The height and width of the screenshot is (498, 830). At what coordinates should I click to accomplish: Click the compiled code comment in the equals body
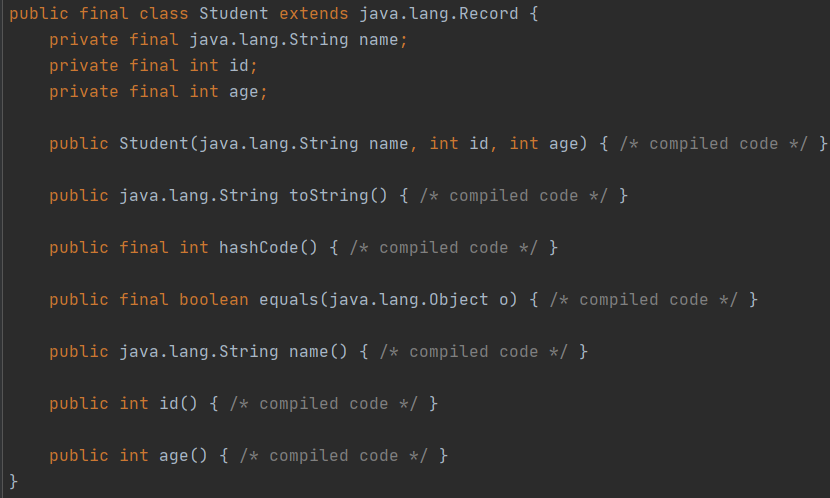[x=644, y=300]
